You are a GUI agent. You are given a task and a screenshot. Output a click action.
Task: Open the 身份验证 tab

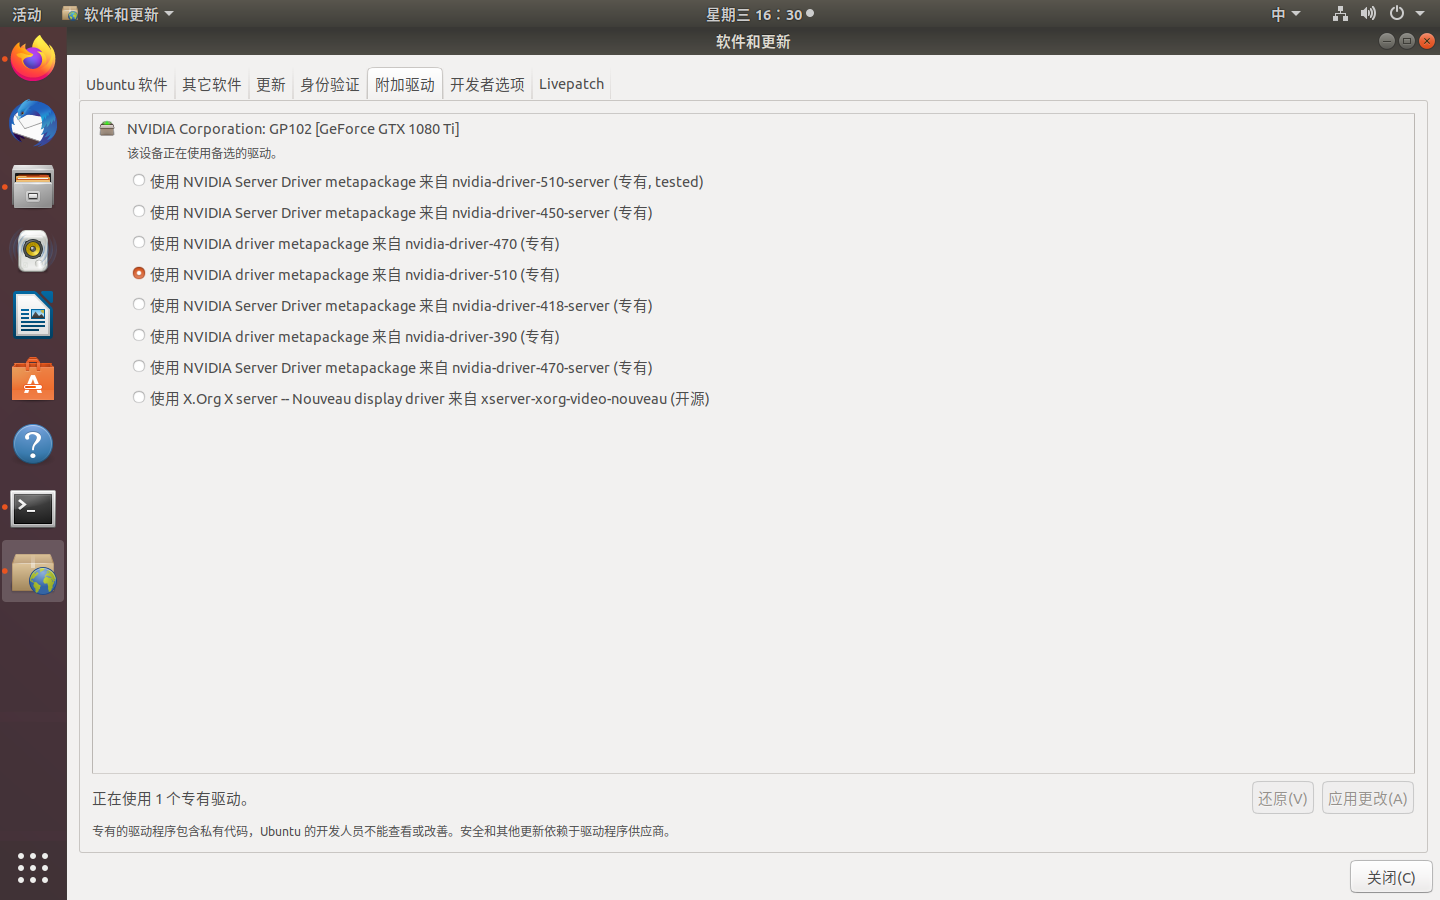pos(330,84)
